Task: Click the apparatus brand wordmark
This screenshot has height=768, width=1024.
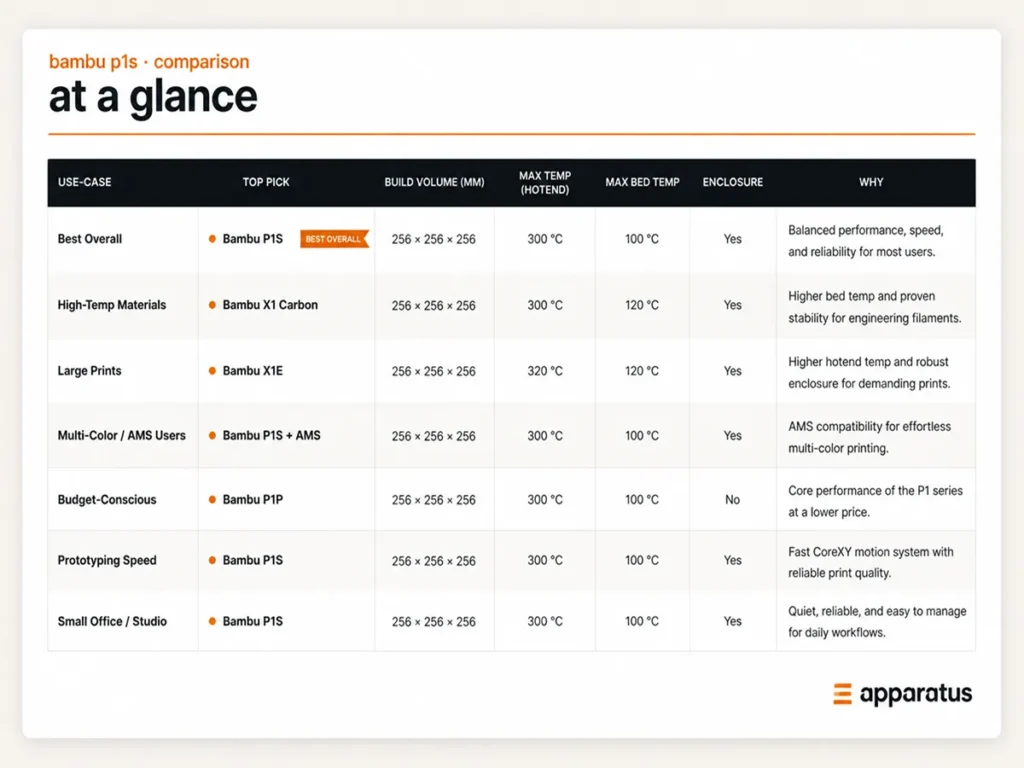Action: pos(916,695)
